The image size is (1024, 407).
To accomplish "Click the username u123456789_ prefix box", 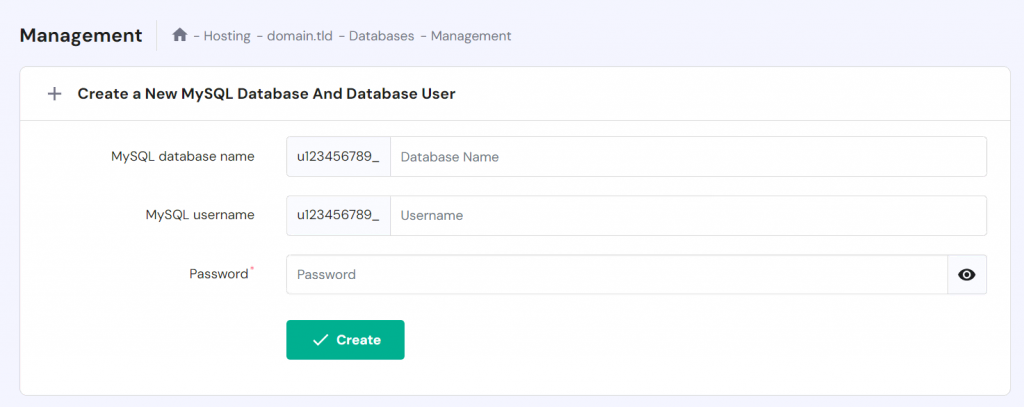I will coord(338,215).
